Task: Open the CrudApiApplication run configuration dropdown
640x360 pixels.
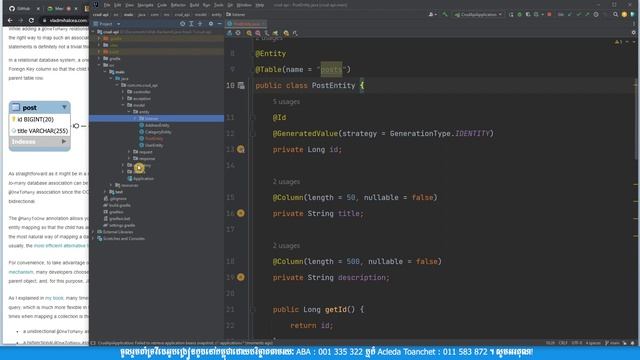Action: click(x=478, y=15)
